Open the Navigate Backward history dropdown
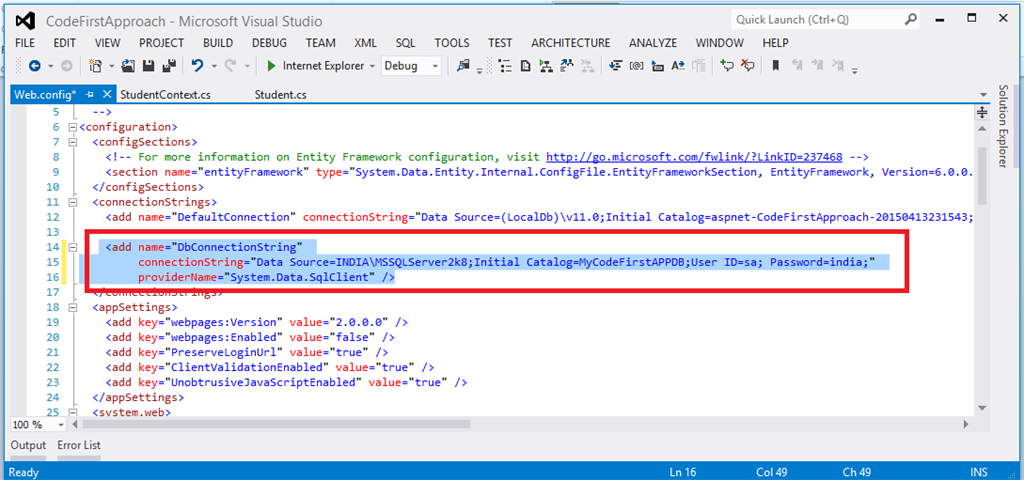This screenshot has height=480, width=1024. tap(50, 66)
